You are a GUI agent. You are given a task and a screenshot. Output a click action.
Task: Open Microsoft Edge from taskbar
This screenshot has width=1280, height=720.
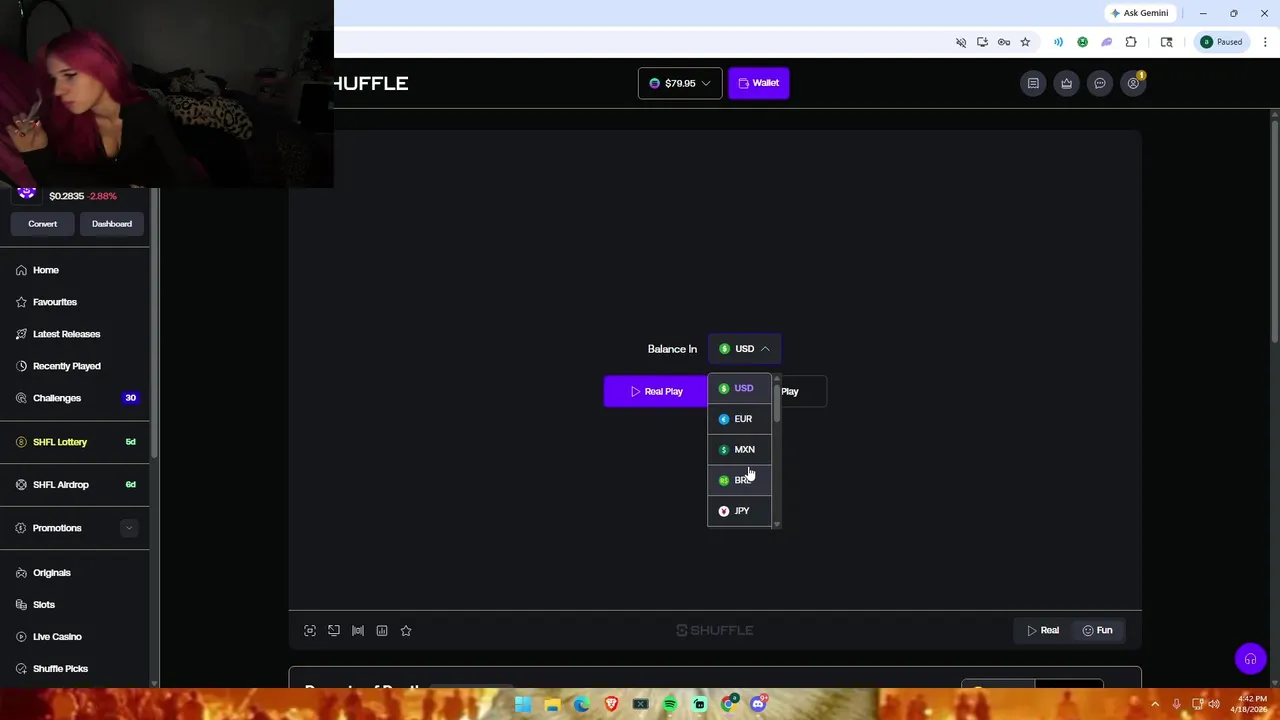coord(581,704)
